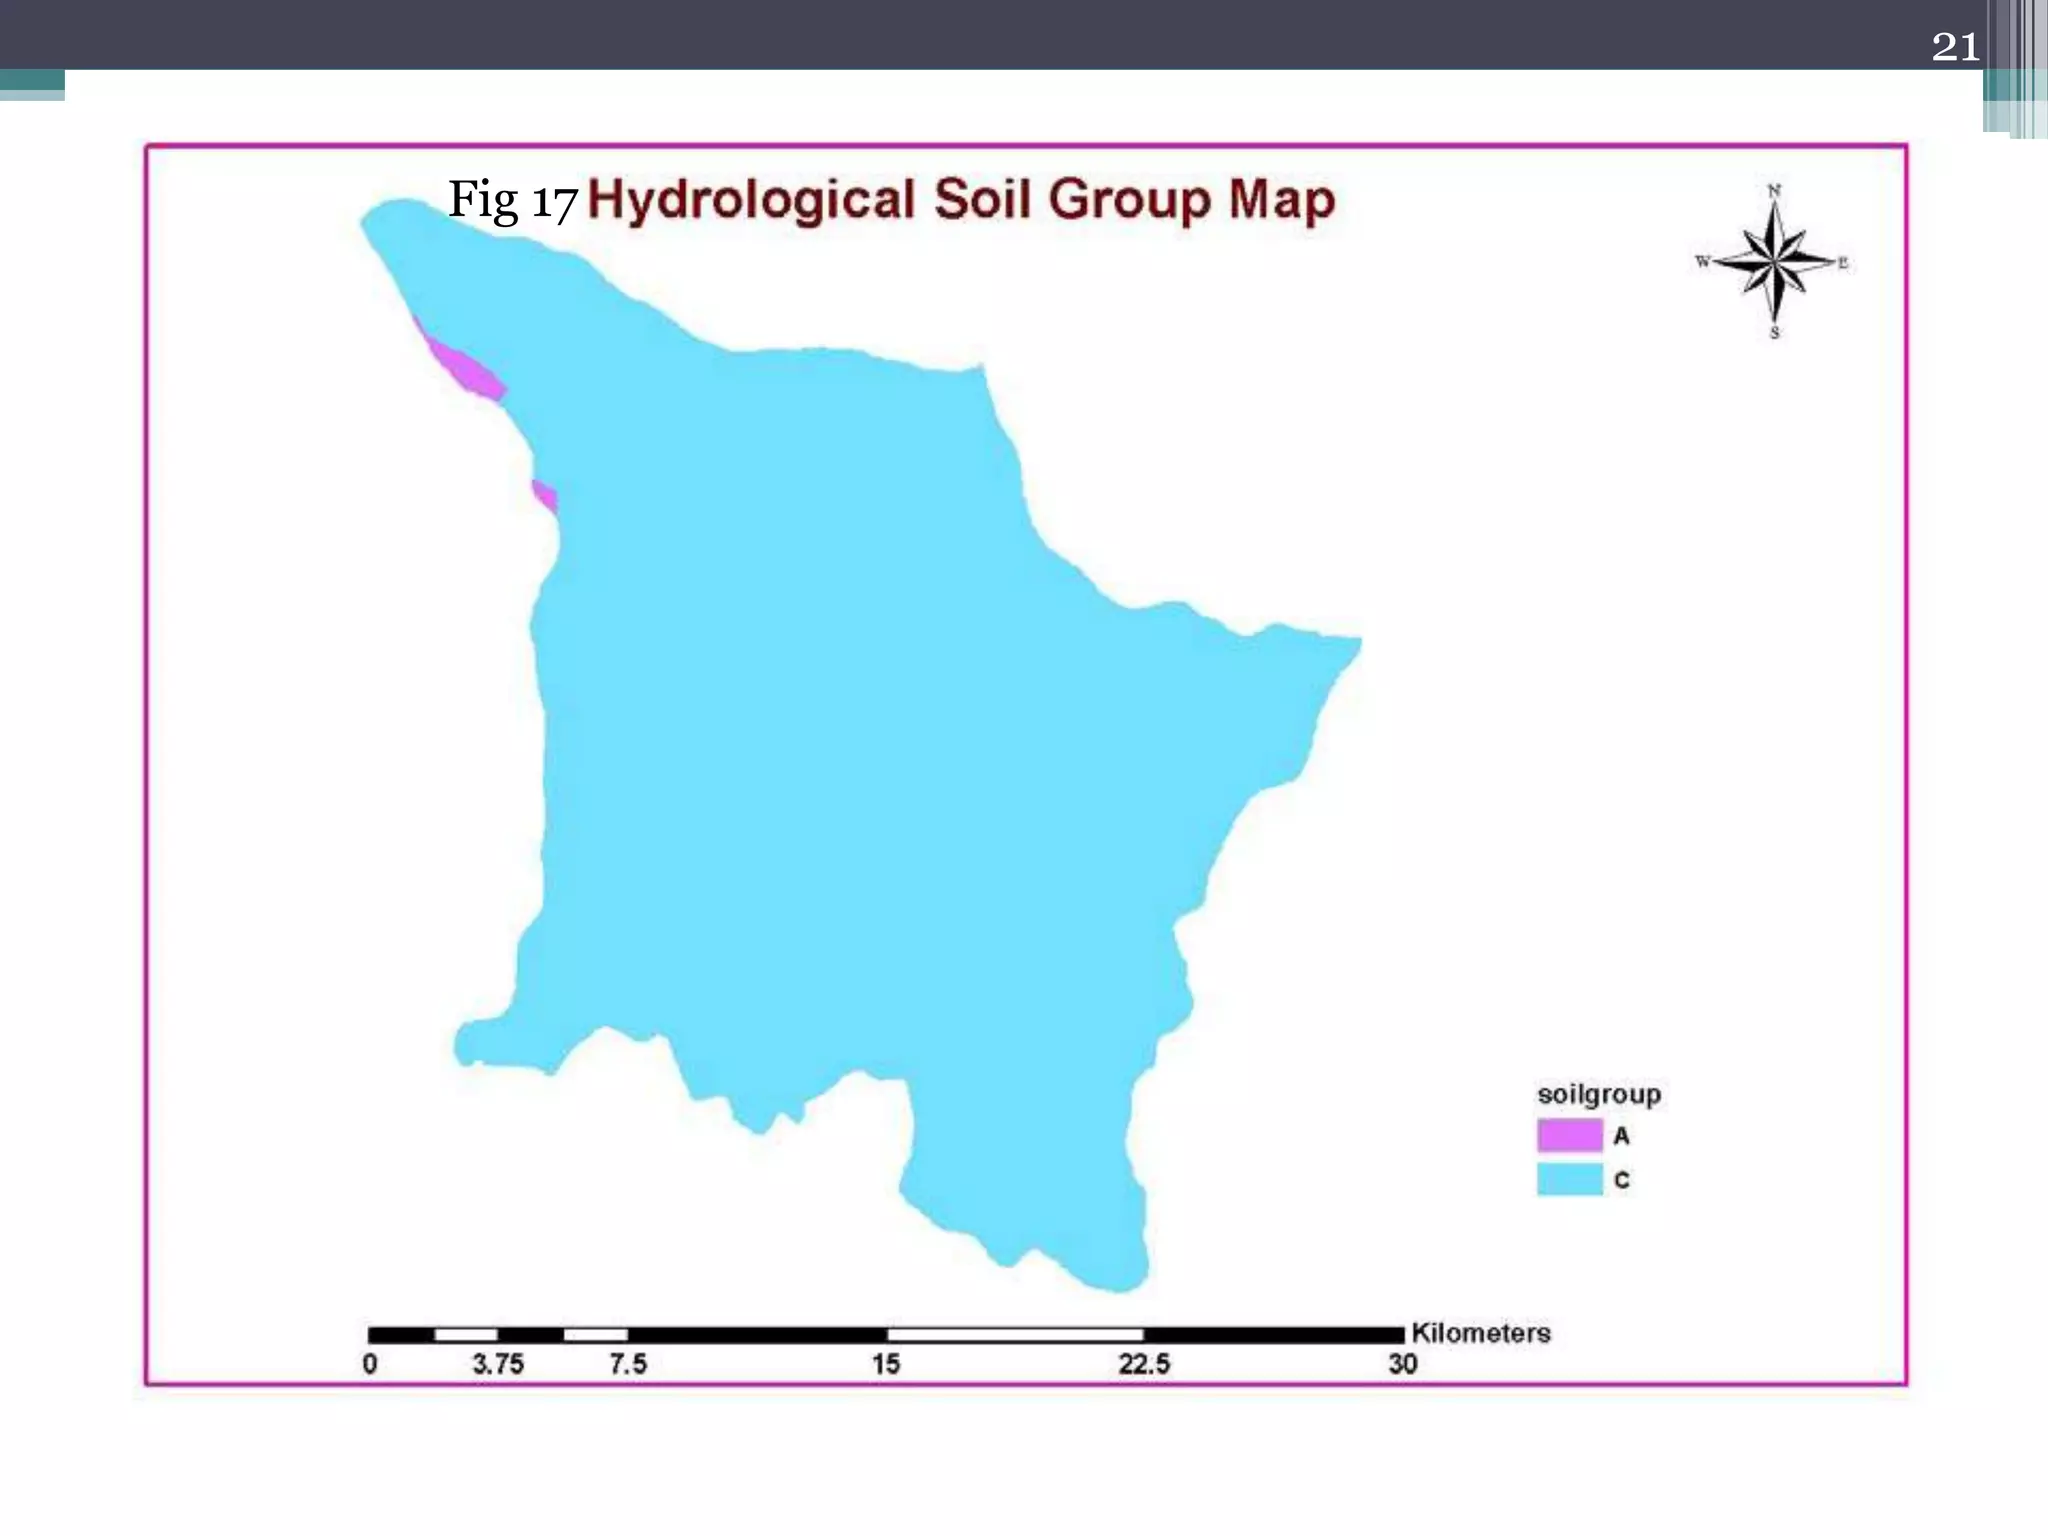Click the small pink soil patch on map
The height and width of the screenshot is (1536, 2048).
point(545,496)
